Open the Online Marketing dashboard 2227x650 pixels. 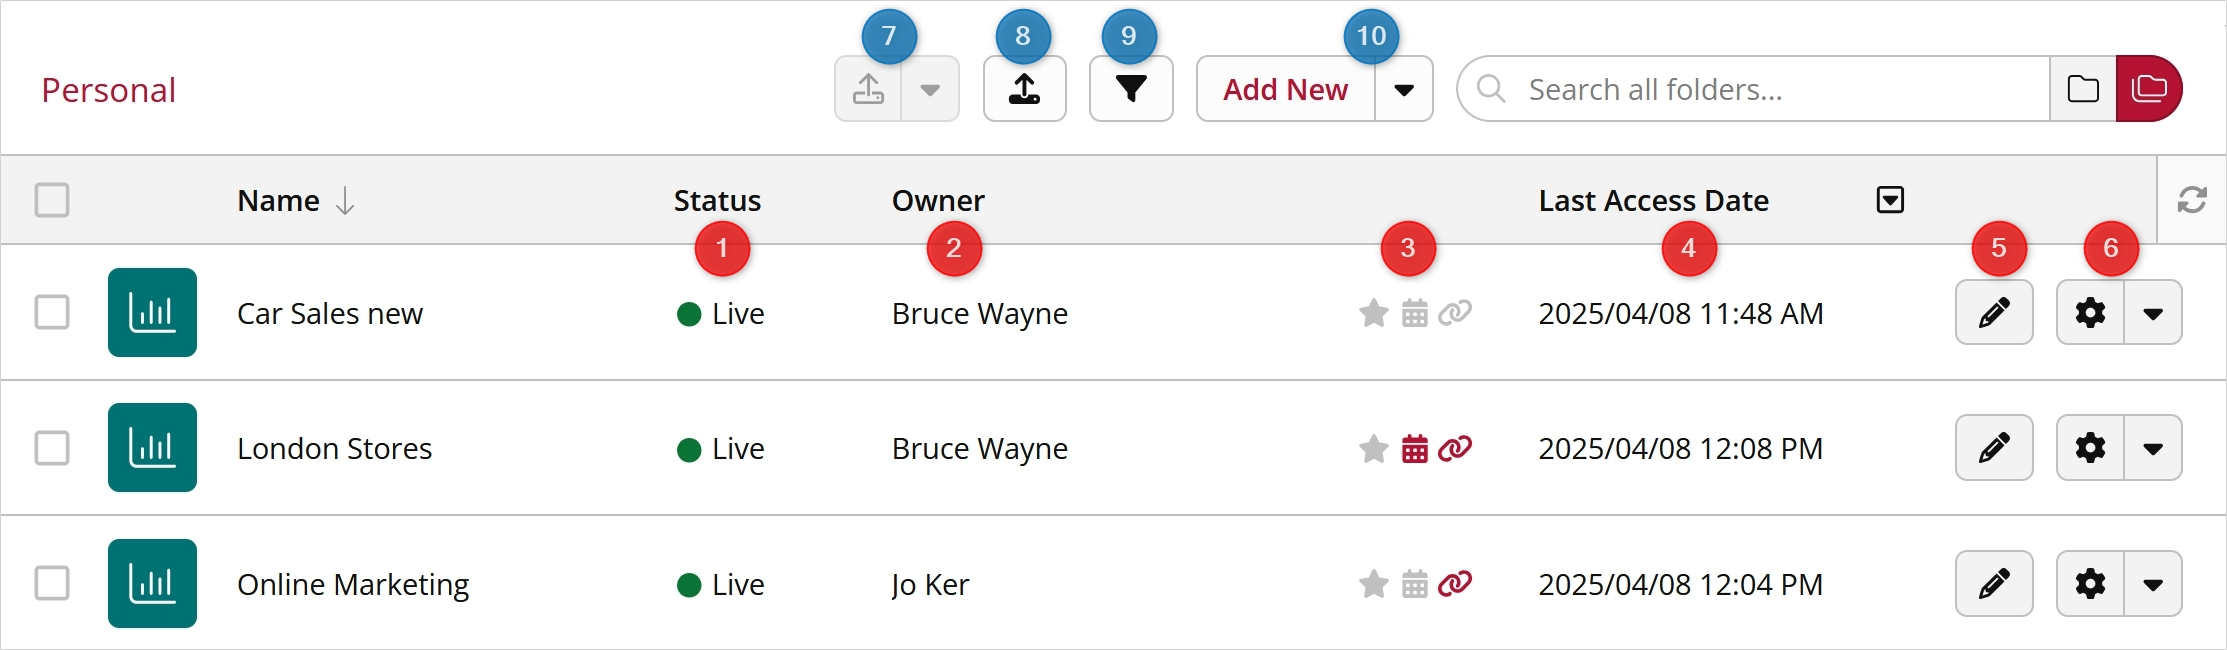point(352,584)
